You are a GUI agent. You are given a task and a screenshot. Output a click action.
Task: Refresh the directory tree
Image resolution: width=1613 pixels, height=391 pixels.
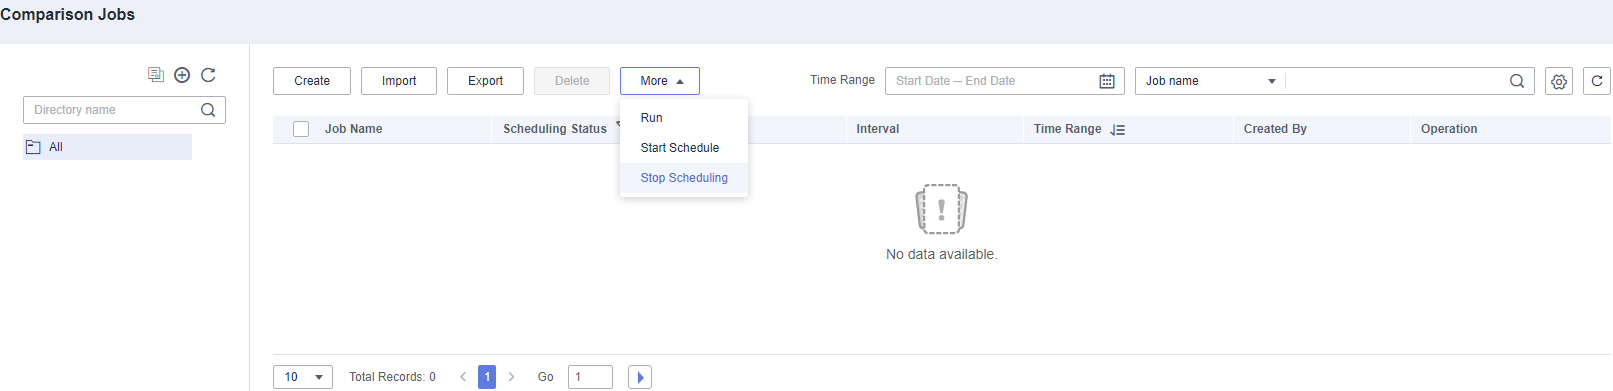[x=208, y=75]
